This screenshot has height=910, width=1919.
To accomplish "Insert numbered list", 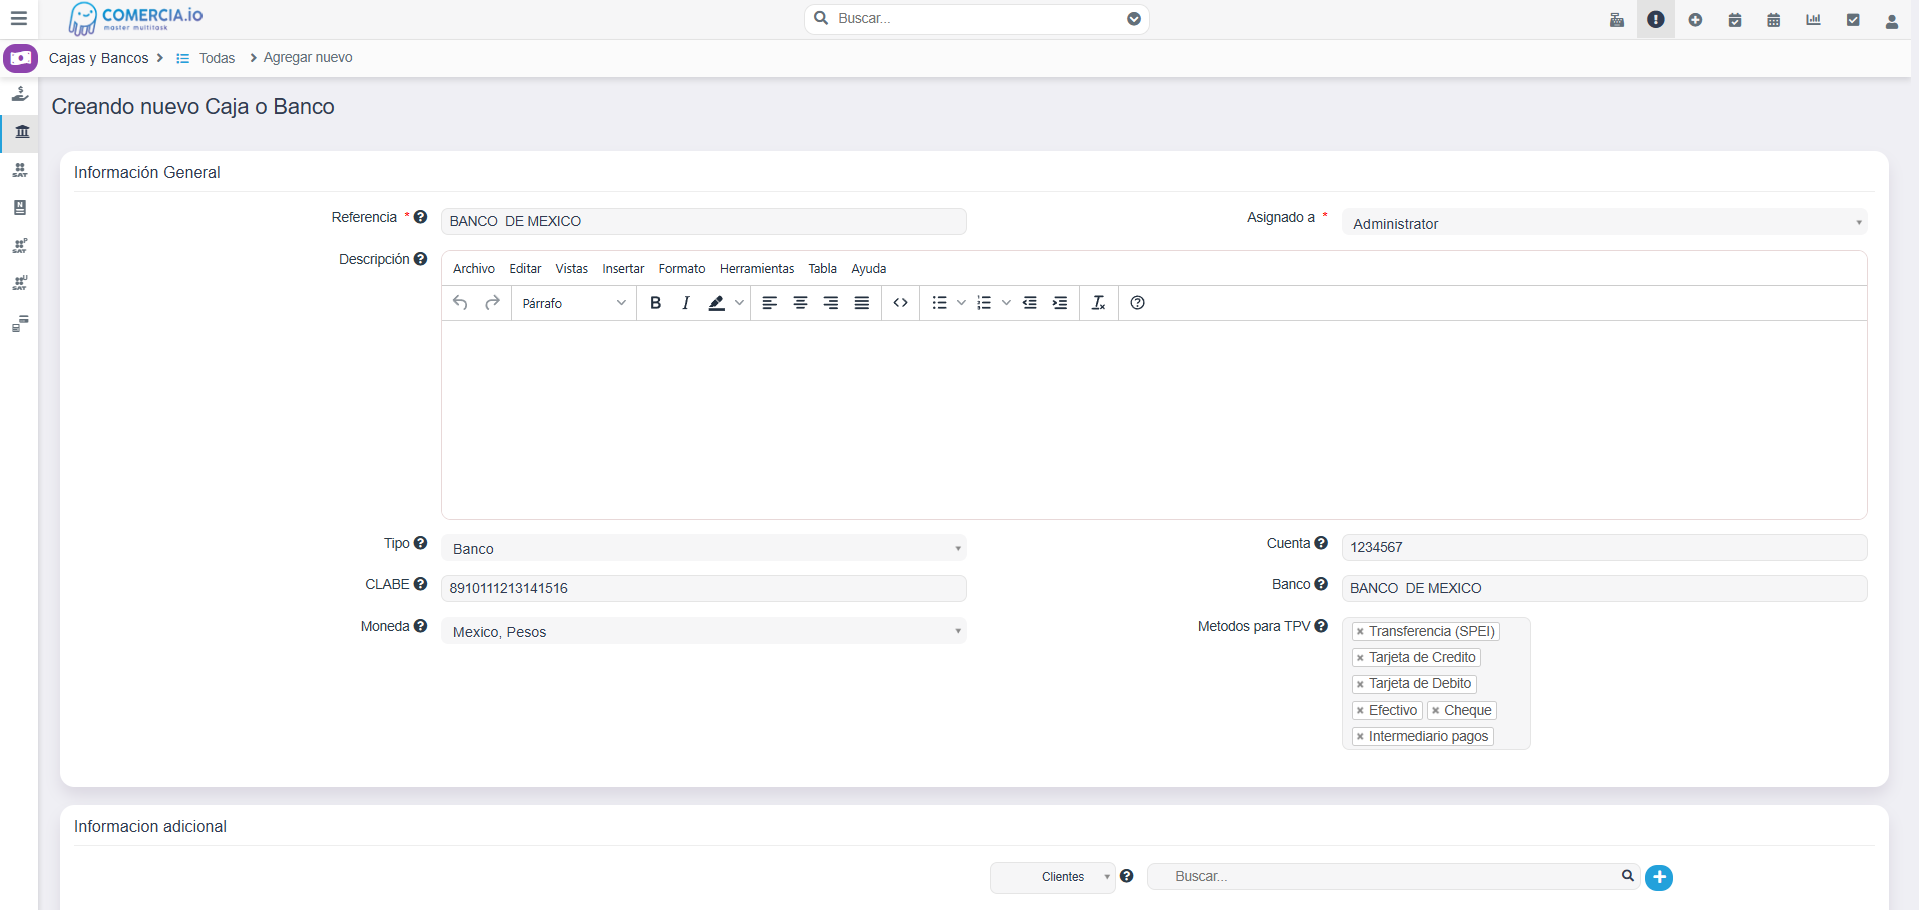I will click(984, 303).
